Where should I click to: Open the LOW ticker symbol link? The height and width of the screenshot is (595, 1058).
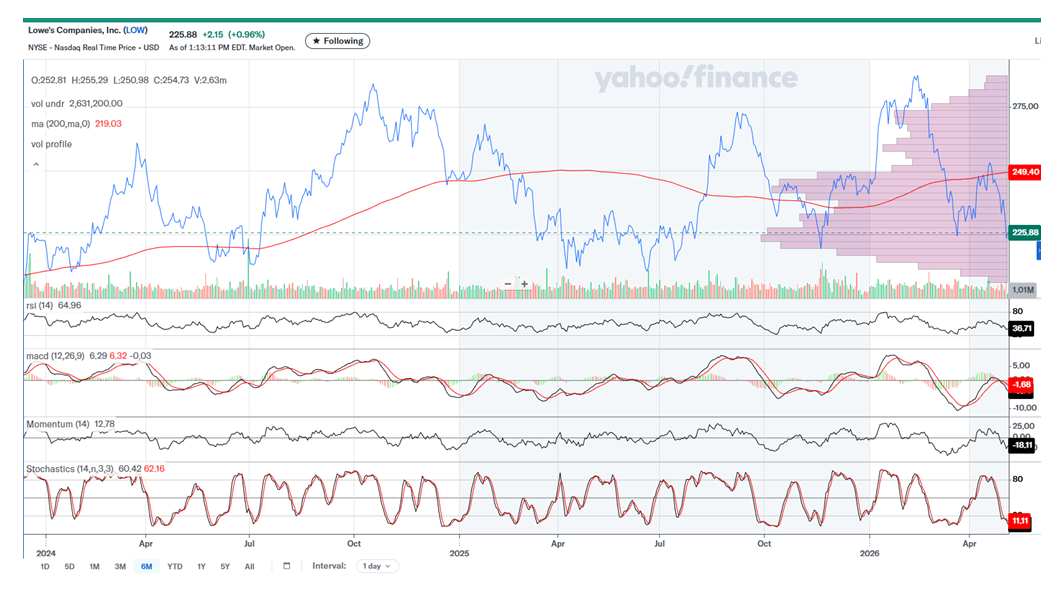click(x=136, y=30)
